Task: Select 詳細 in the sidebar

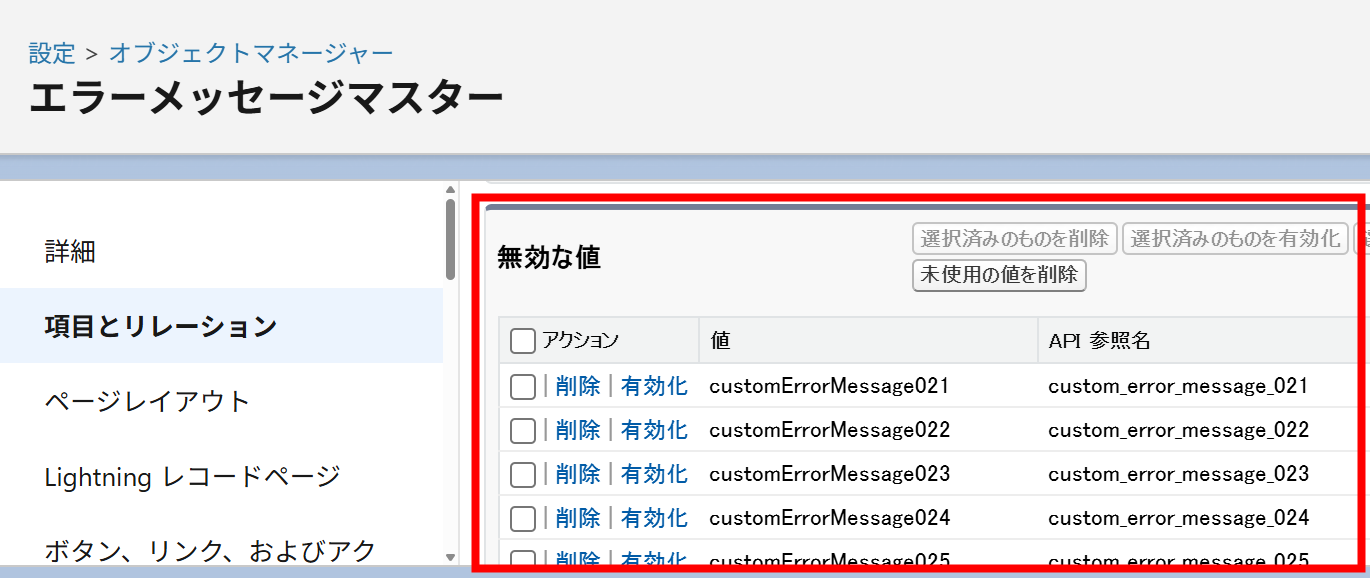Action: [x=68, y=252]
